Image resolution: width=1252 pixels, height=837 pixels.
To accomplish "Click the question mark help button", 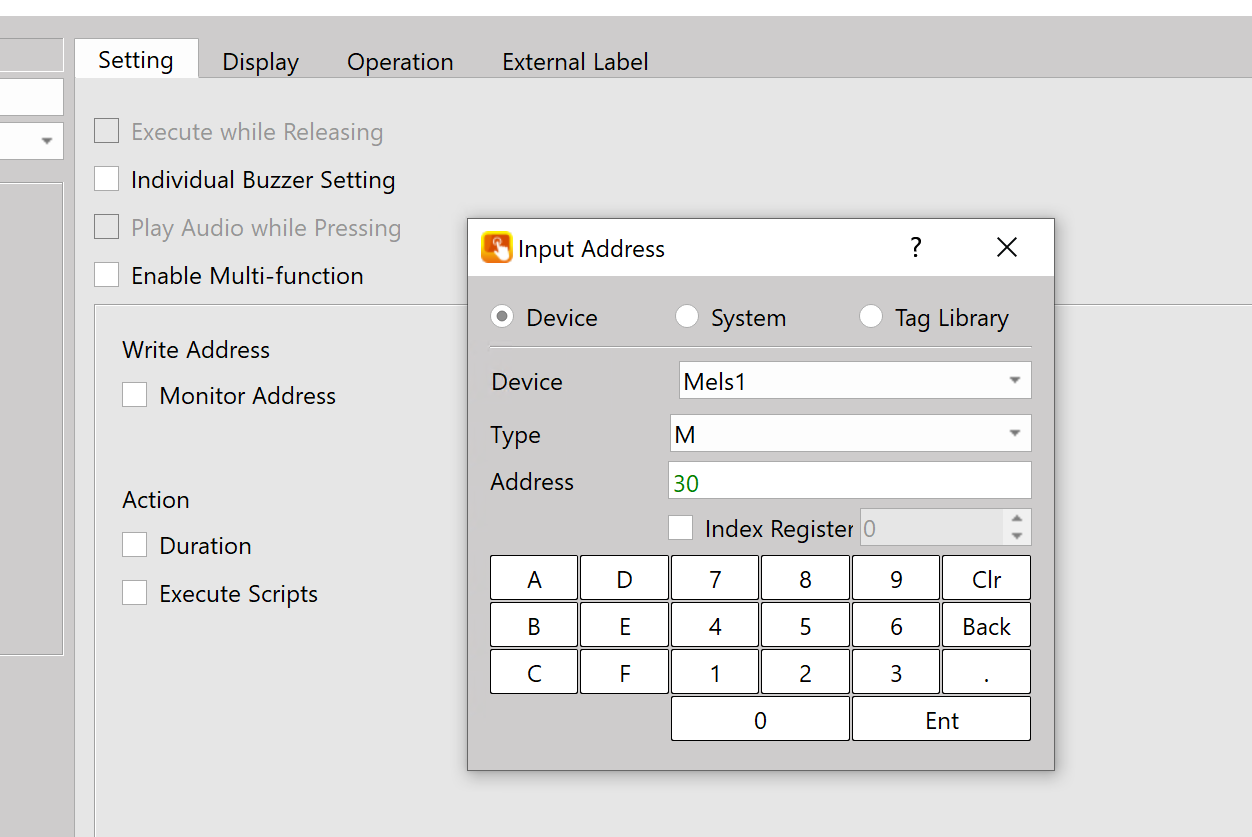I will click(915, 248).
